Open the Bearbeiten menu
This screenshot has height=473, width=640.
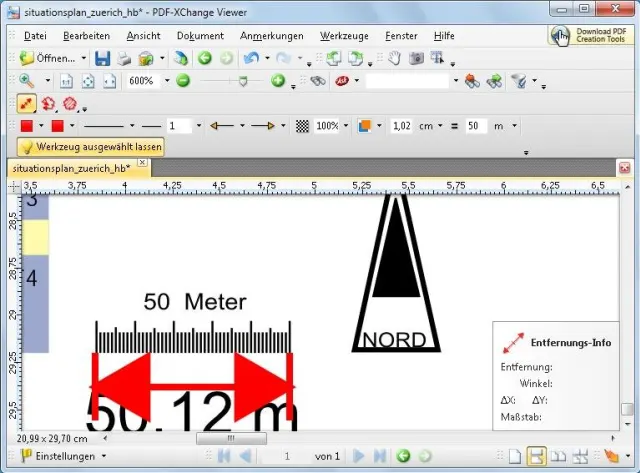coord(87,36)
